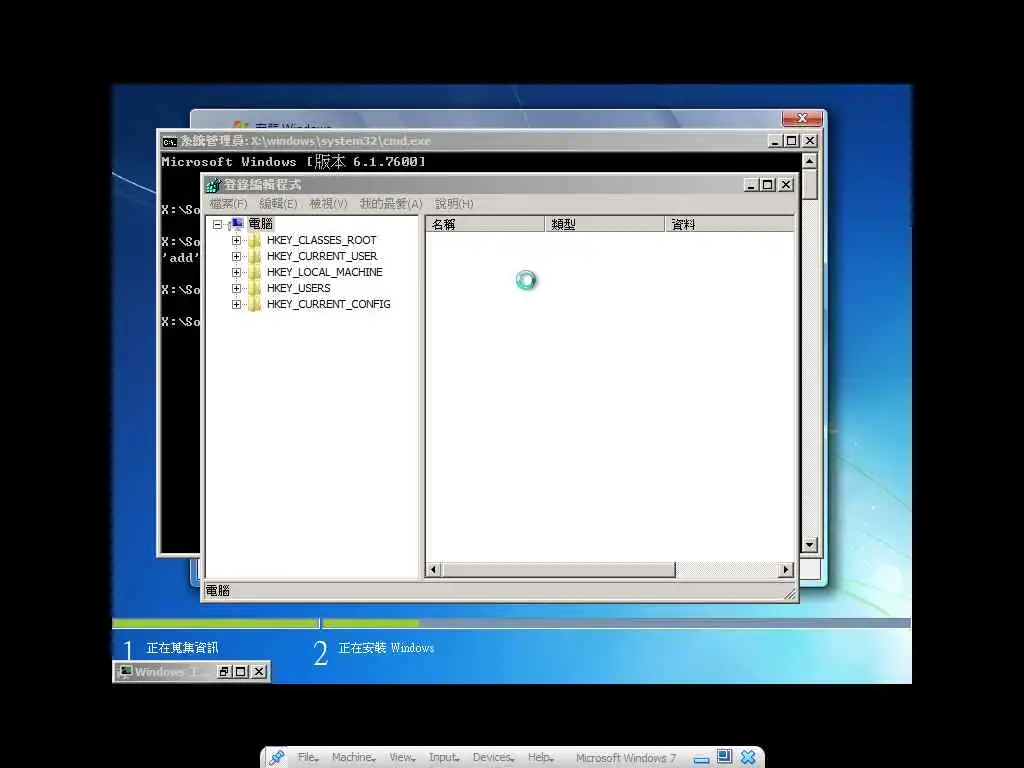This screenshot has height=768, width=1024.
Task: Expand the HKEY_USERS node
Action: pyautogui.click(x=236, y=288)
